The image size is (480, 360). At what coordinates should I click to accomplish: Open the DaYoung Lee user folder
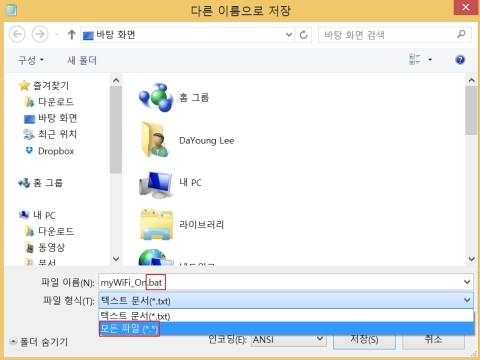(x=155, y=140)
